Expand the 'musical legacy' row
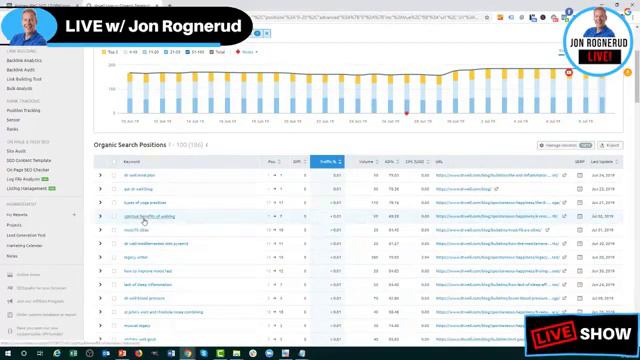640x360 pixels. tap(100, 326)
